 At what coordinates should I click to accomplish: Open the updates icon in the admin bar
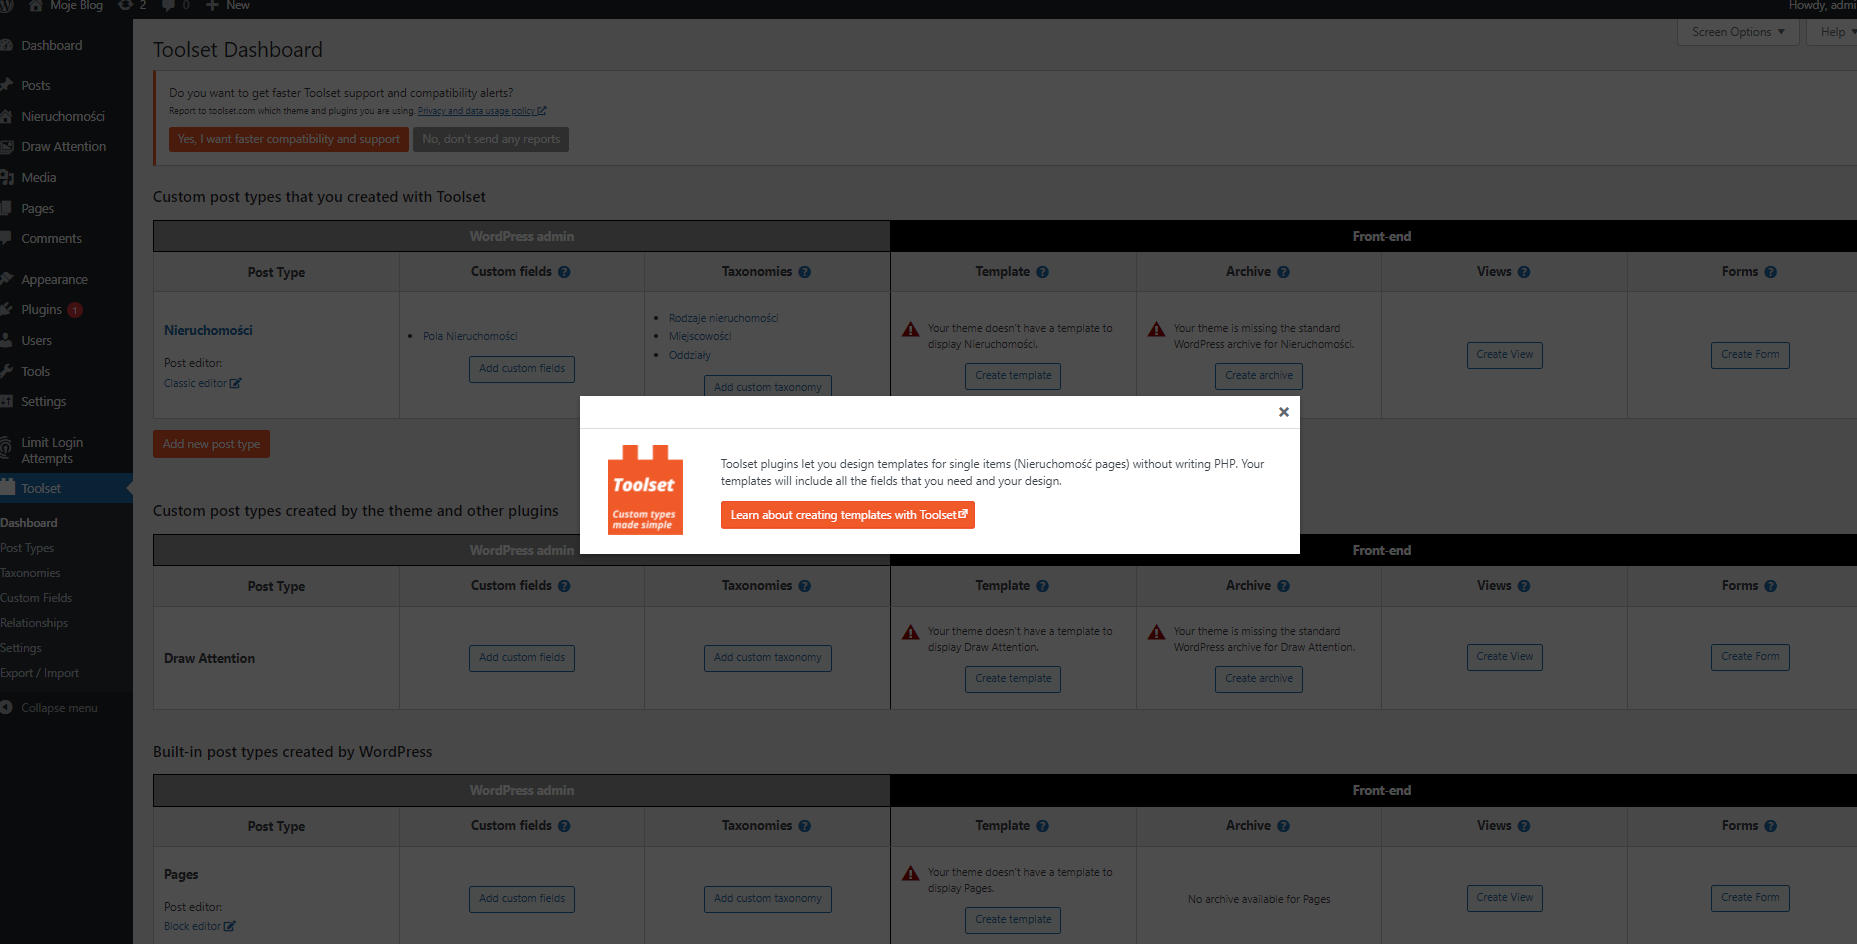[125, 5]
